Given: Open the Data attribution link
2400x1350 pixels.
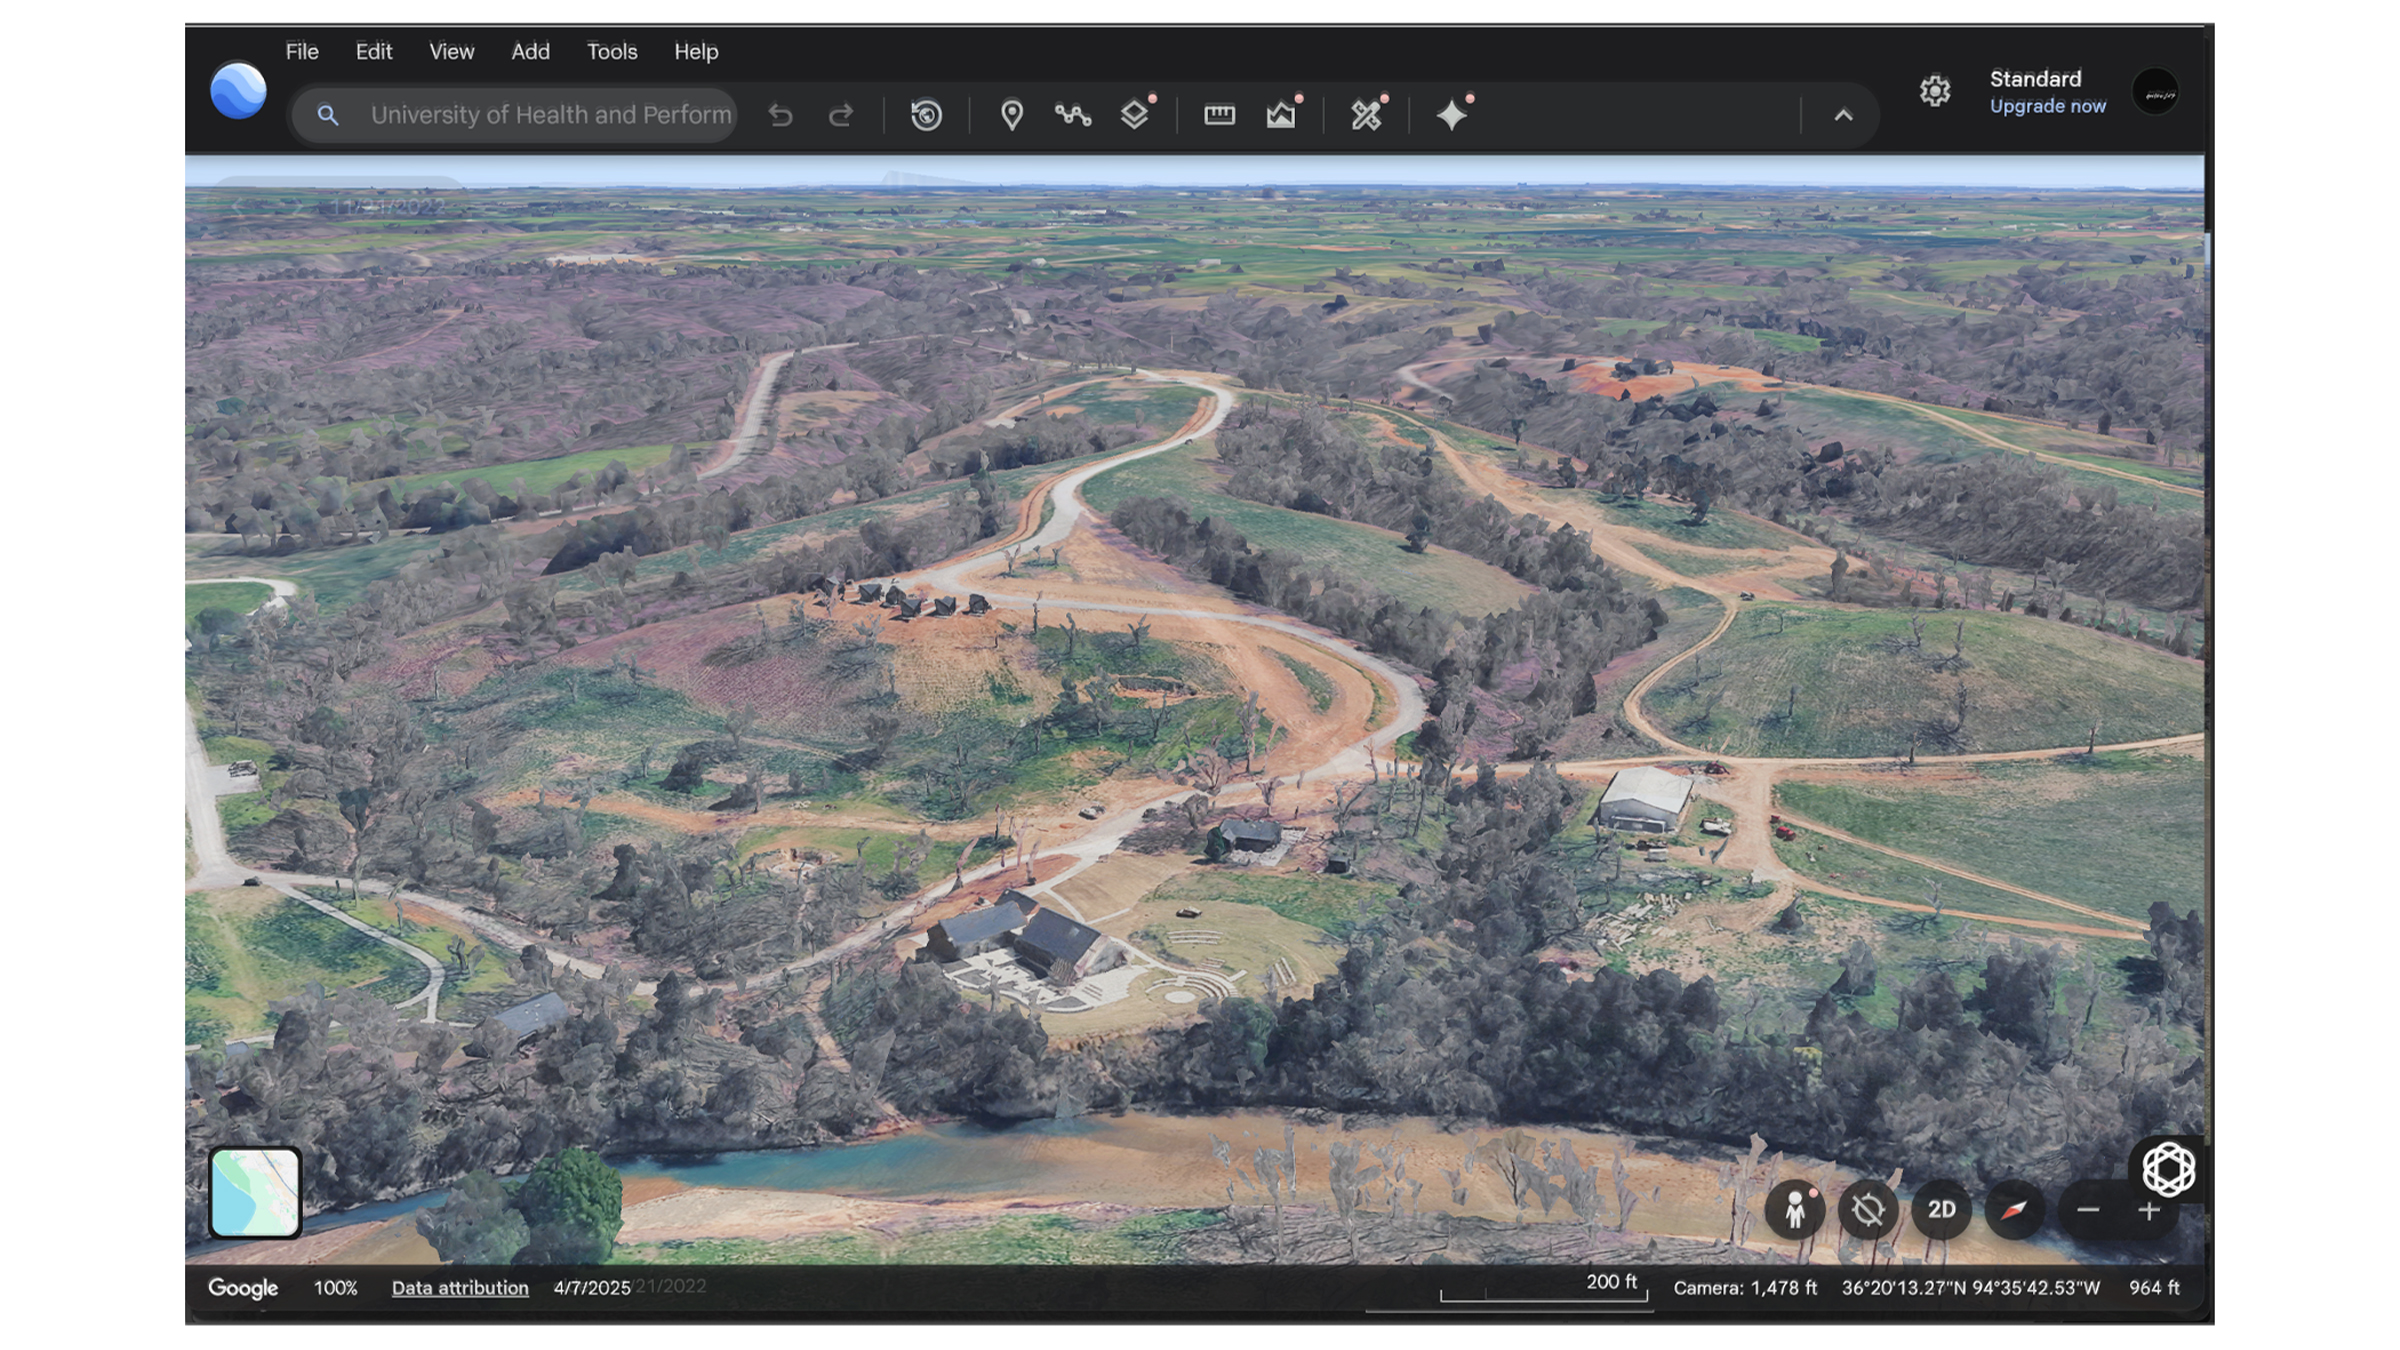Looking at the screenshot, I should pyautogui.click(x=460, y=1288).
